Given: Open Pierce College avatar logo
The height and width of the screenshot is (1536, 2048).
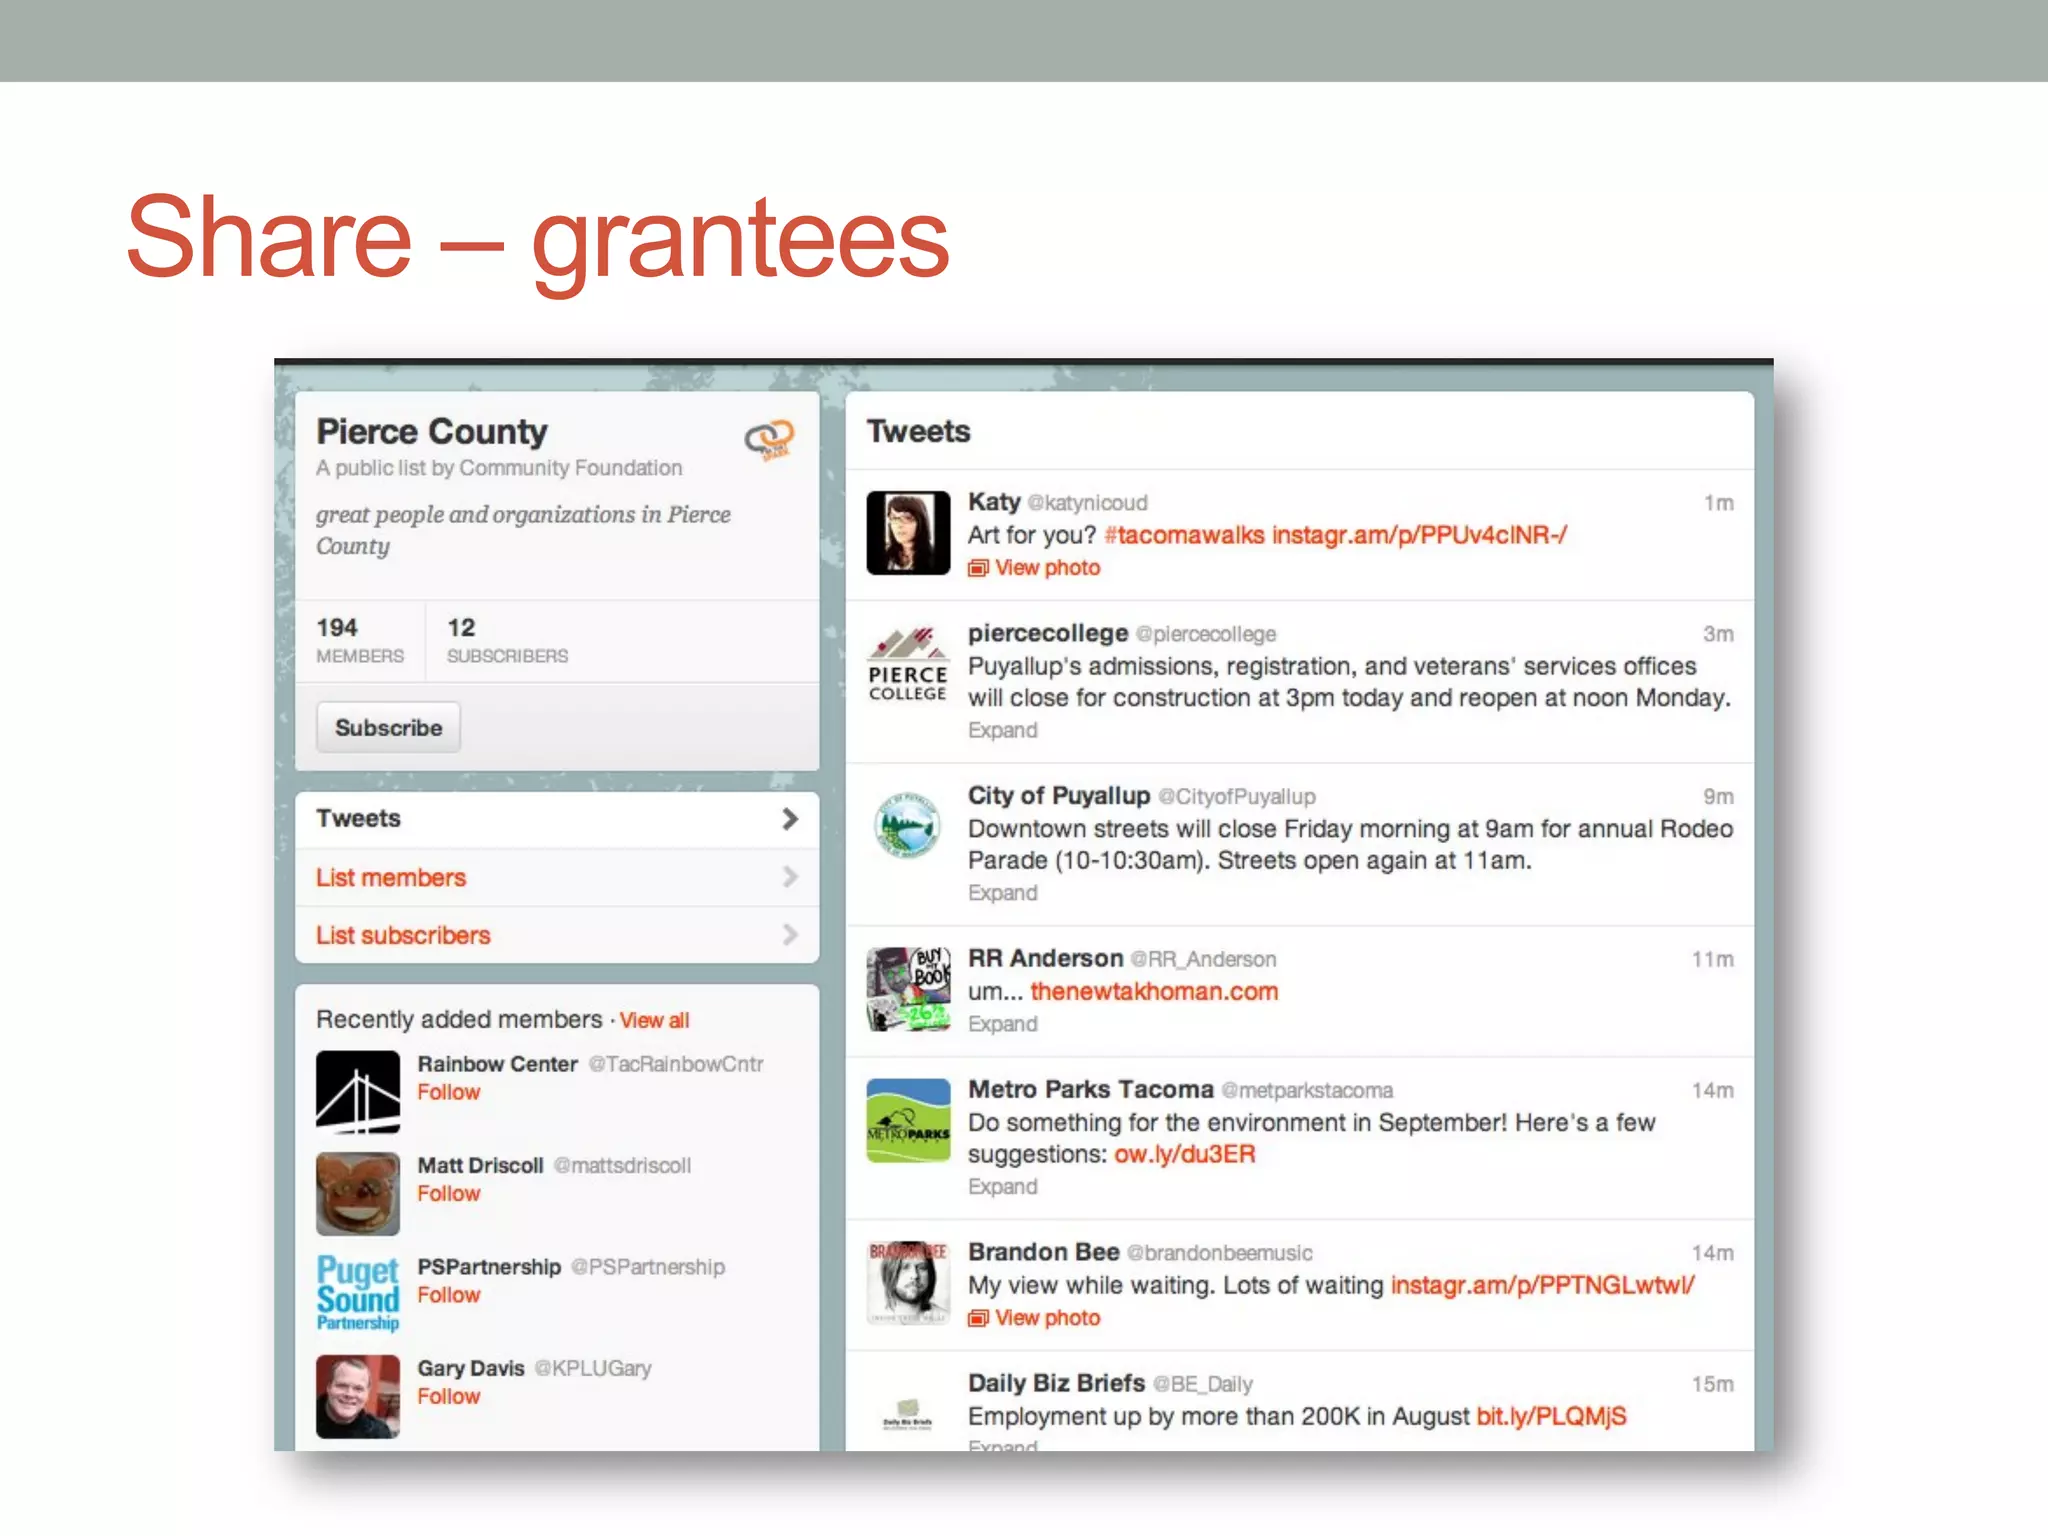Looking at the screenshot, I should [908, 663].
